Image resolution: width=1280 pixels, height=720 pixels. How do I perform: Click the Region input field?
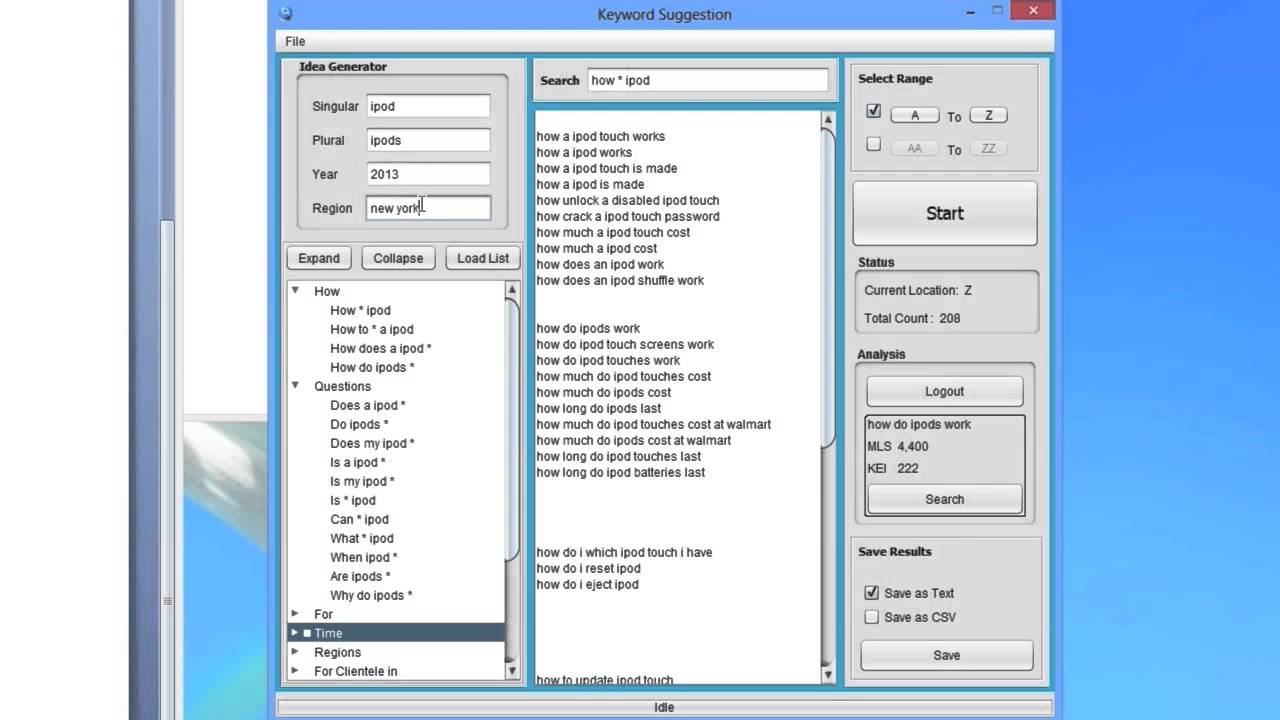tap(428, 208)
